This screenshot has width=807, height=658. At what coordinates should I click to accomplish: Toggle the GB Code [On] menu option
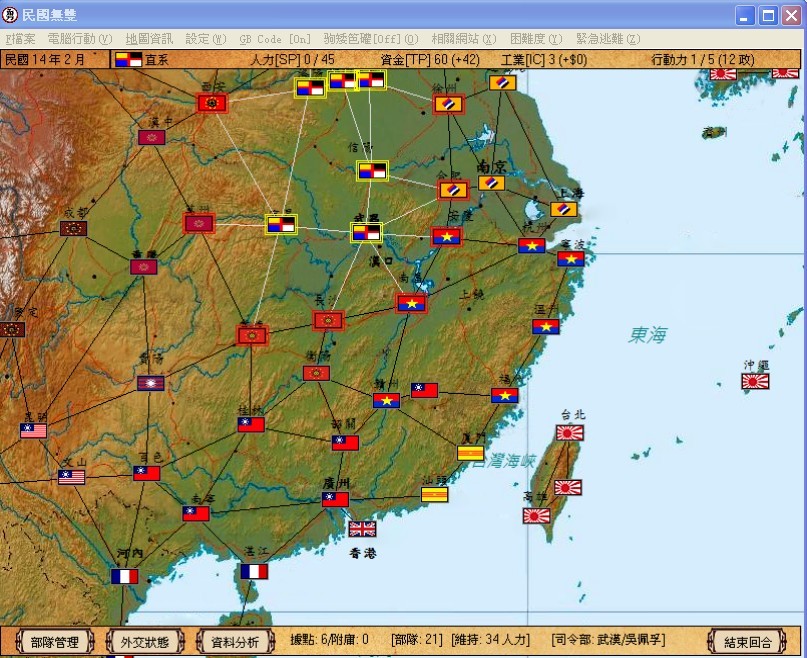[275, 39]
